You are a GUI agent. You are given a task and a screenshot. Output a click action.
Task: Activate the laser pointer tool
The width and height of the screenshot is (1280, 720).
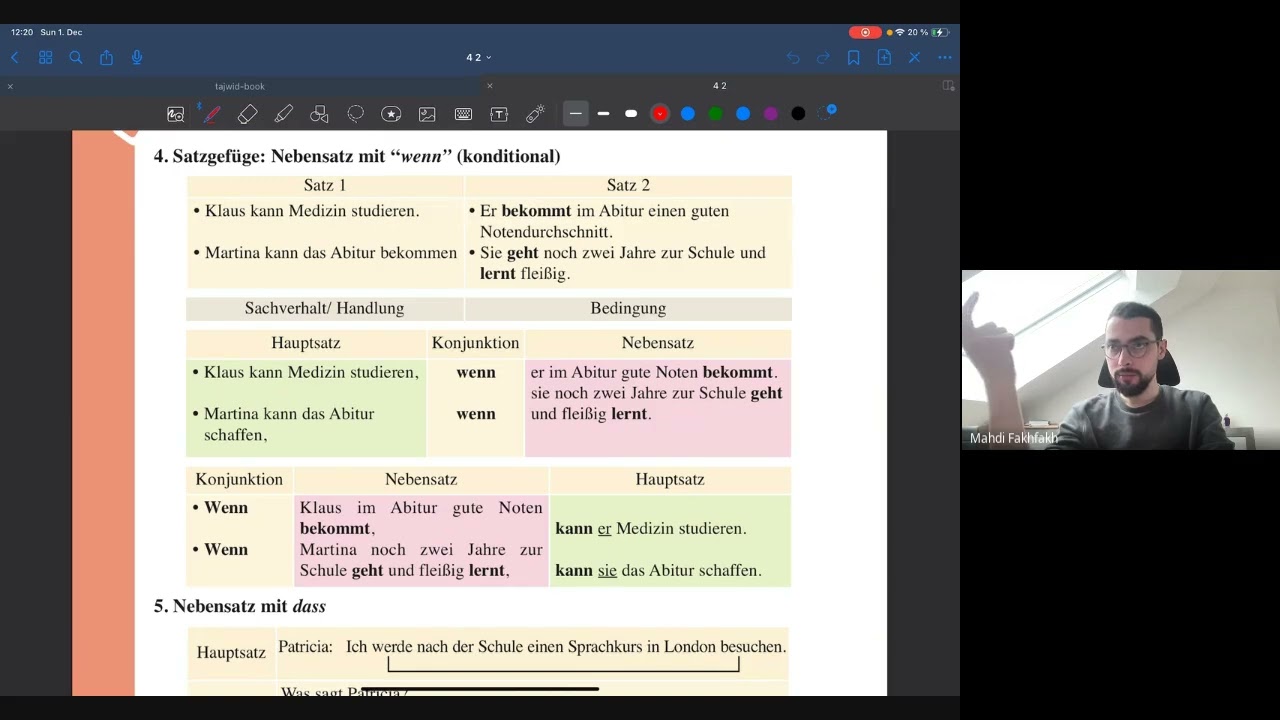(535, 114)
